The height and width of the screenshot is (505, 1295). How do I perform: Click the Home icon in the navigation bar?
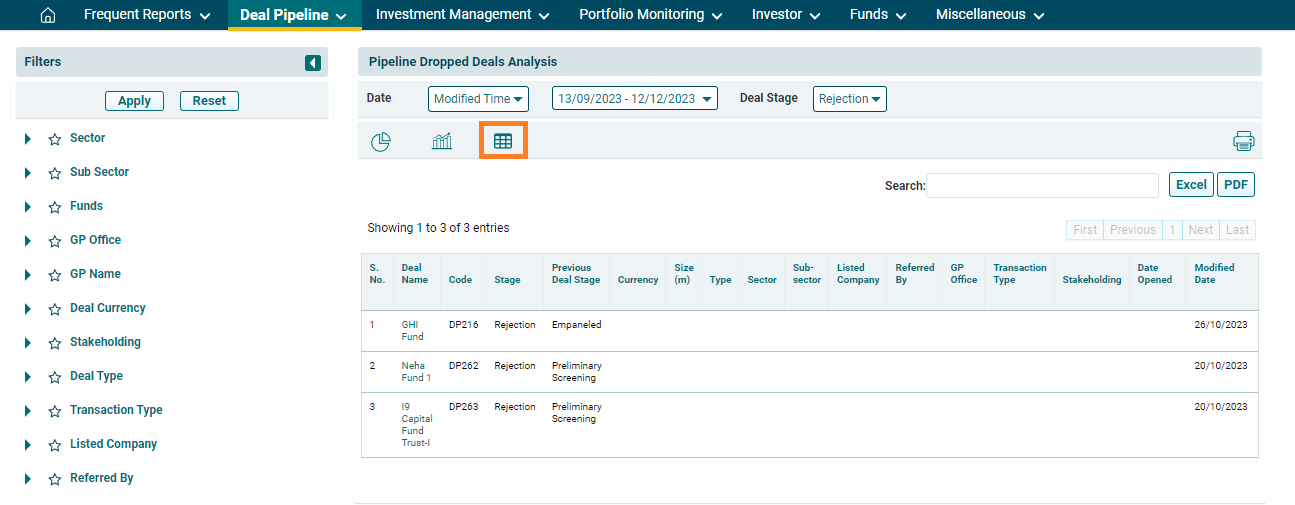pyautogui.click(x=47, y=15)
